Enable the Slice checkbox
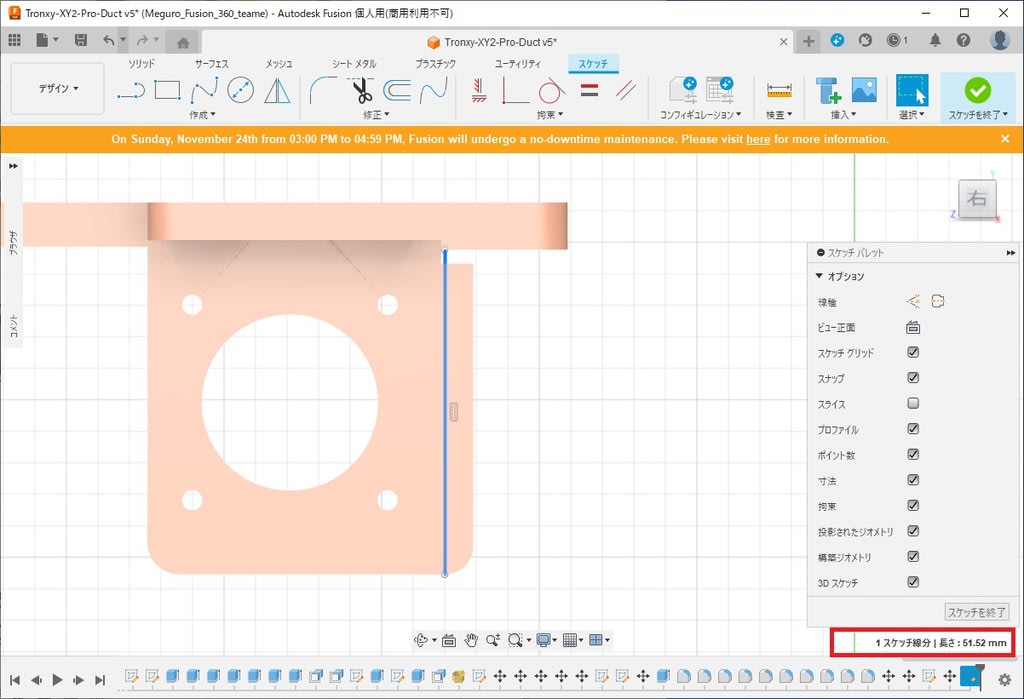Viewport: 1024px width, 699px height. tap(913, 403)
